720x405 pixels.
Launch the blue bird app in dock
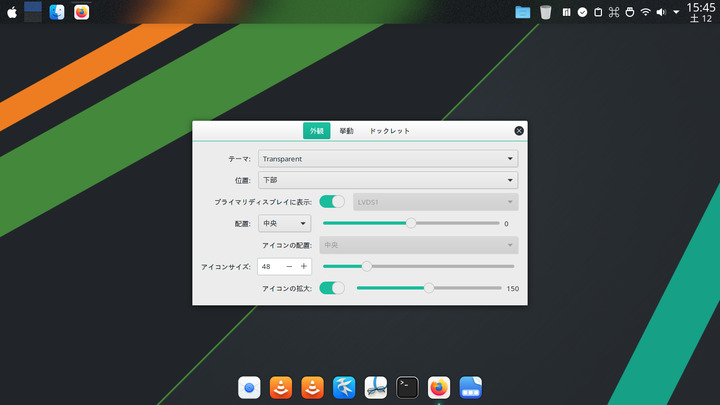[x=344, y=388]
